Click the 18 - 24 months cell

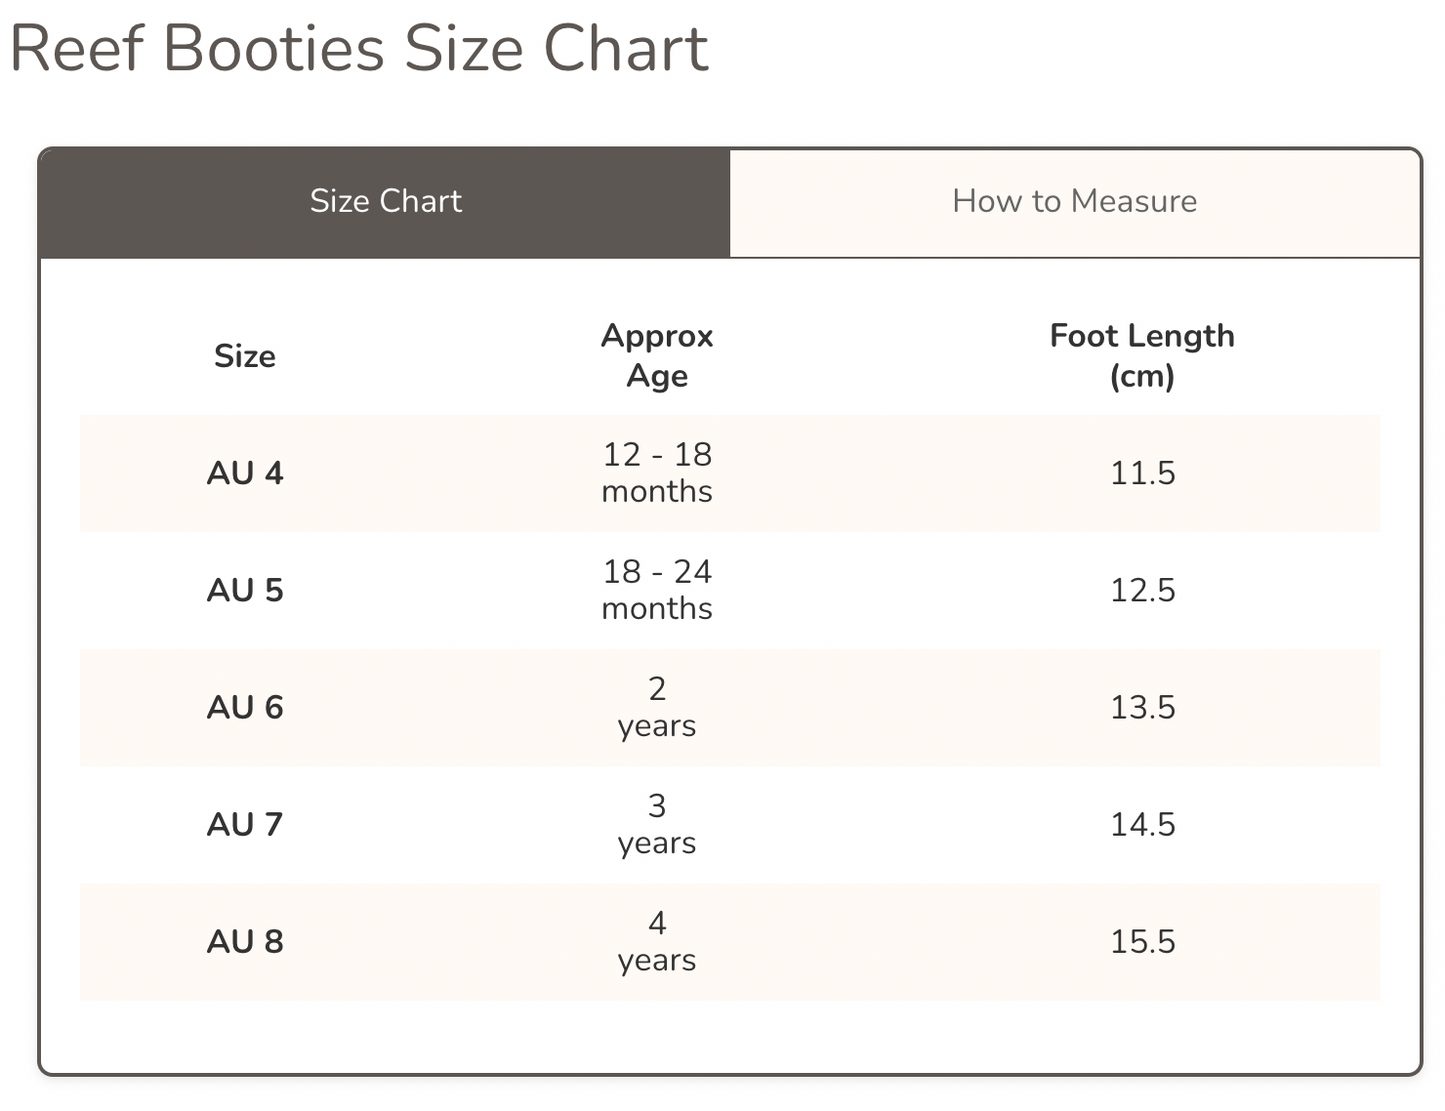[x=656, y=590]
